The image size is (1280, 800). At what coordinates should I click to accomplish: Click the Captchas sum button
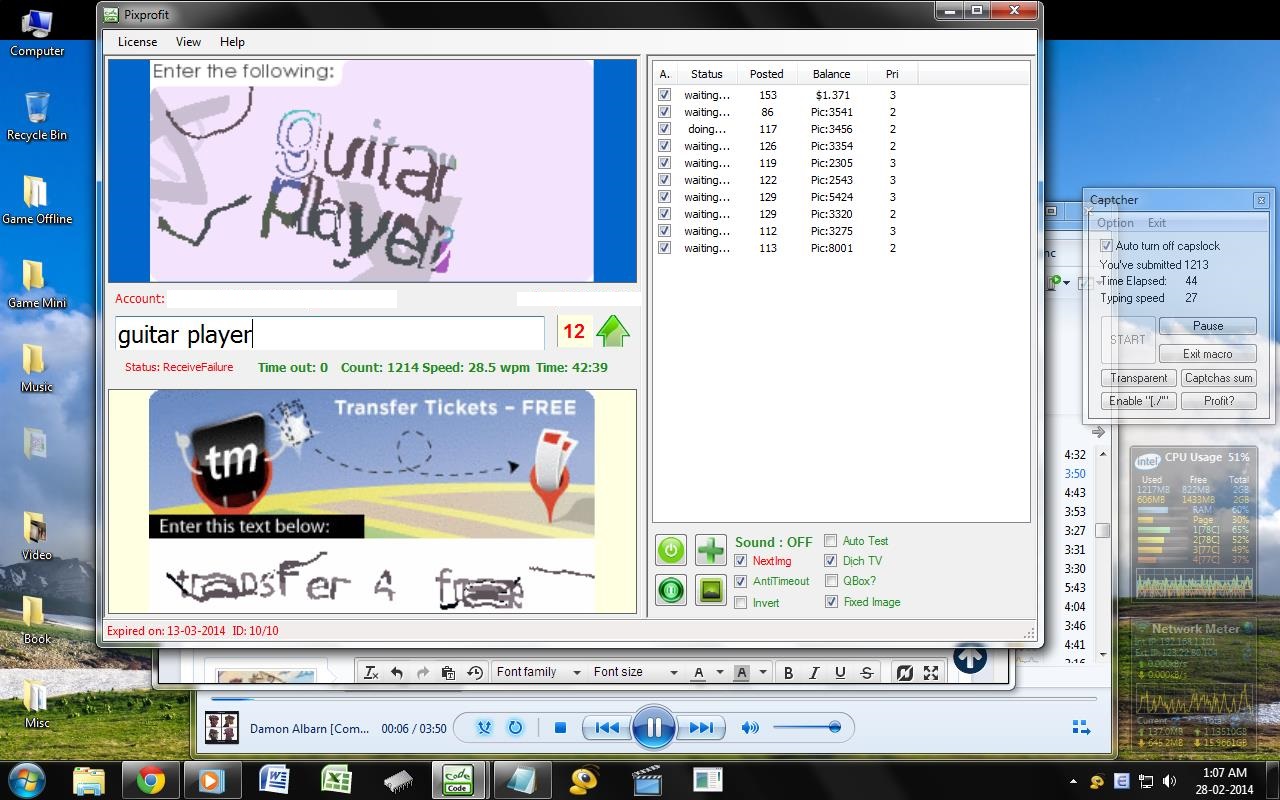pyautogui.click(x=1218, y=378)
